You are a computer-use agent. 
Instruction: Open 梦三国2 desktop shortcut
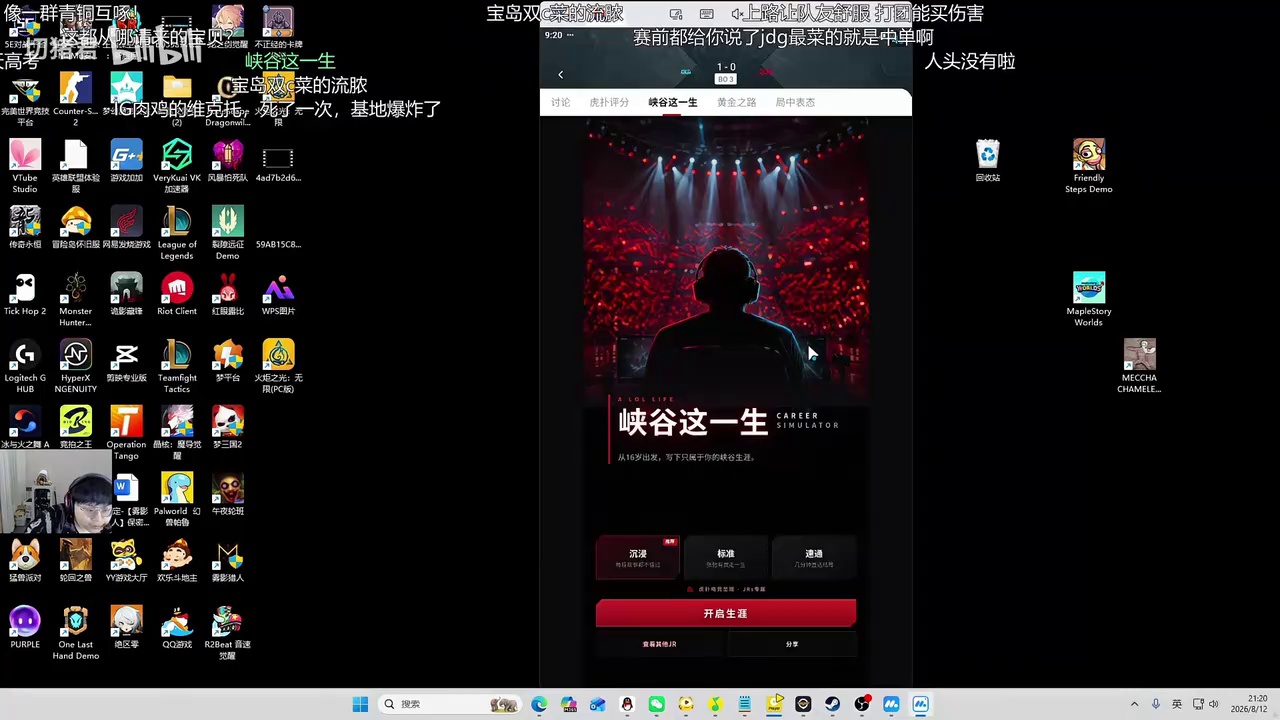click(227, 427)
